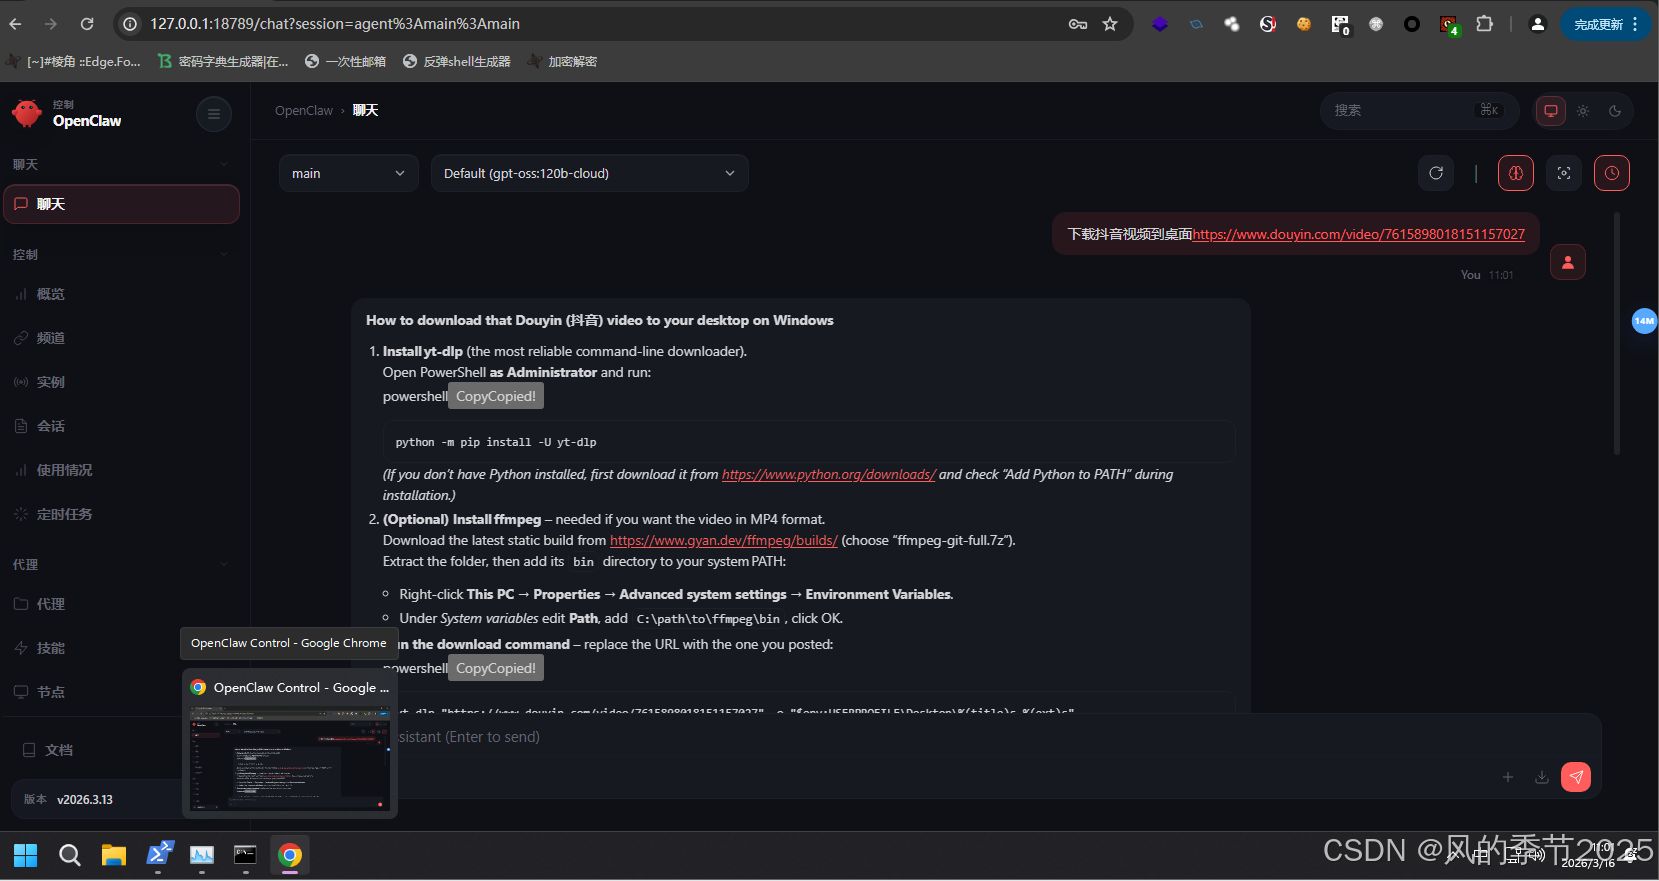Open the 一次性邮箱 bookmark
The height and width of the screenshot is (881, 1659).
345,62
